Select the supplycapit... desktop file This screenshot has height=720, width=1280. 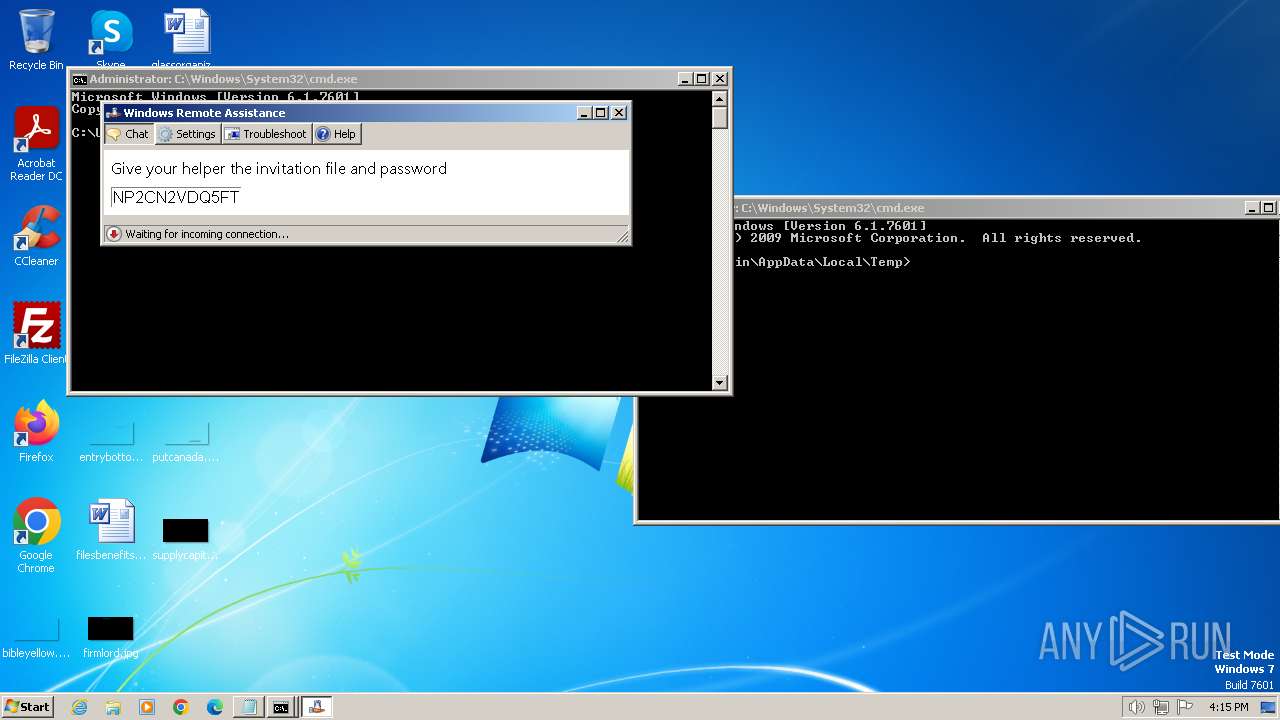click(185, 537)
